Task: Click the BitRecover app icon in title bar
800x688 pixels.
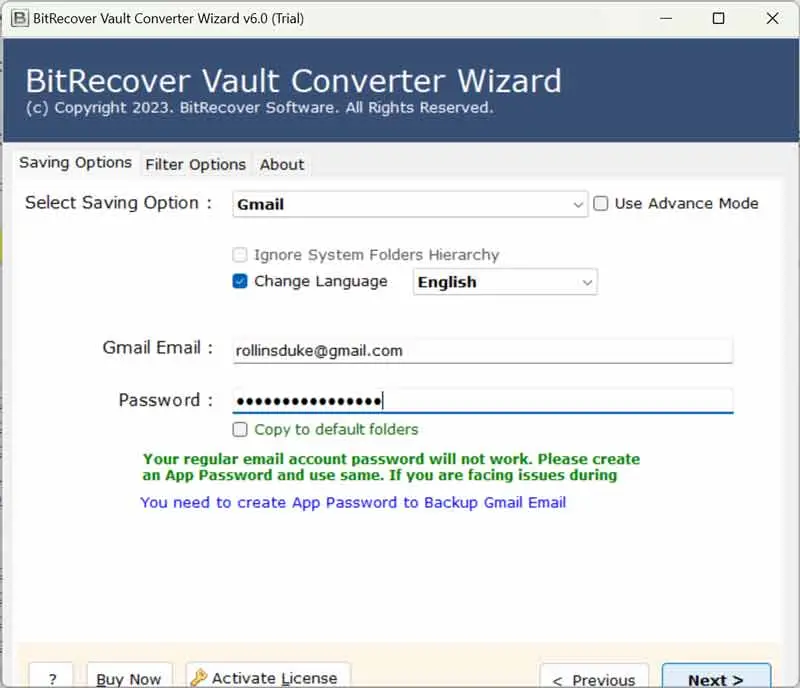Action: pyautogui.click(x=15, y=19)
